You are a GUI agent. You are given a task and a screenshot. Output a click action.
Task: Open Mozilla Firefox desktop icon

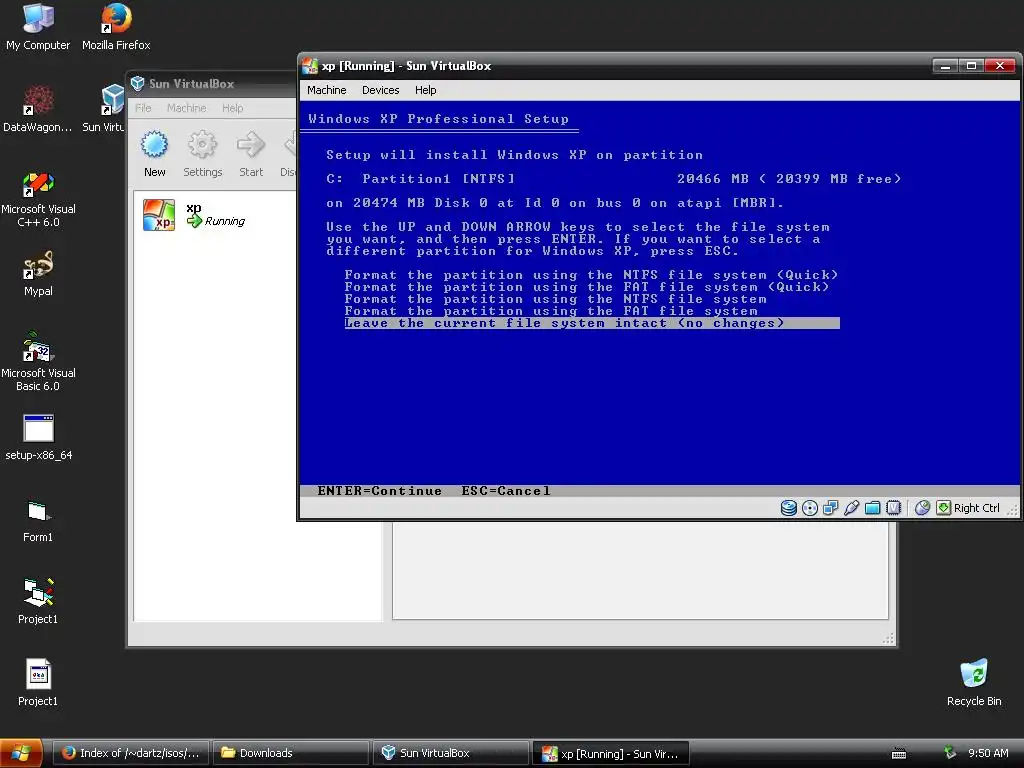point(116,27)
